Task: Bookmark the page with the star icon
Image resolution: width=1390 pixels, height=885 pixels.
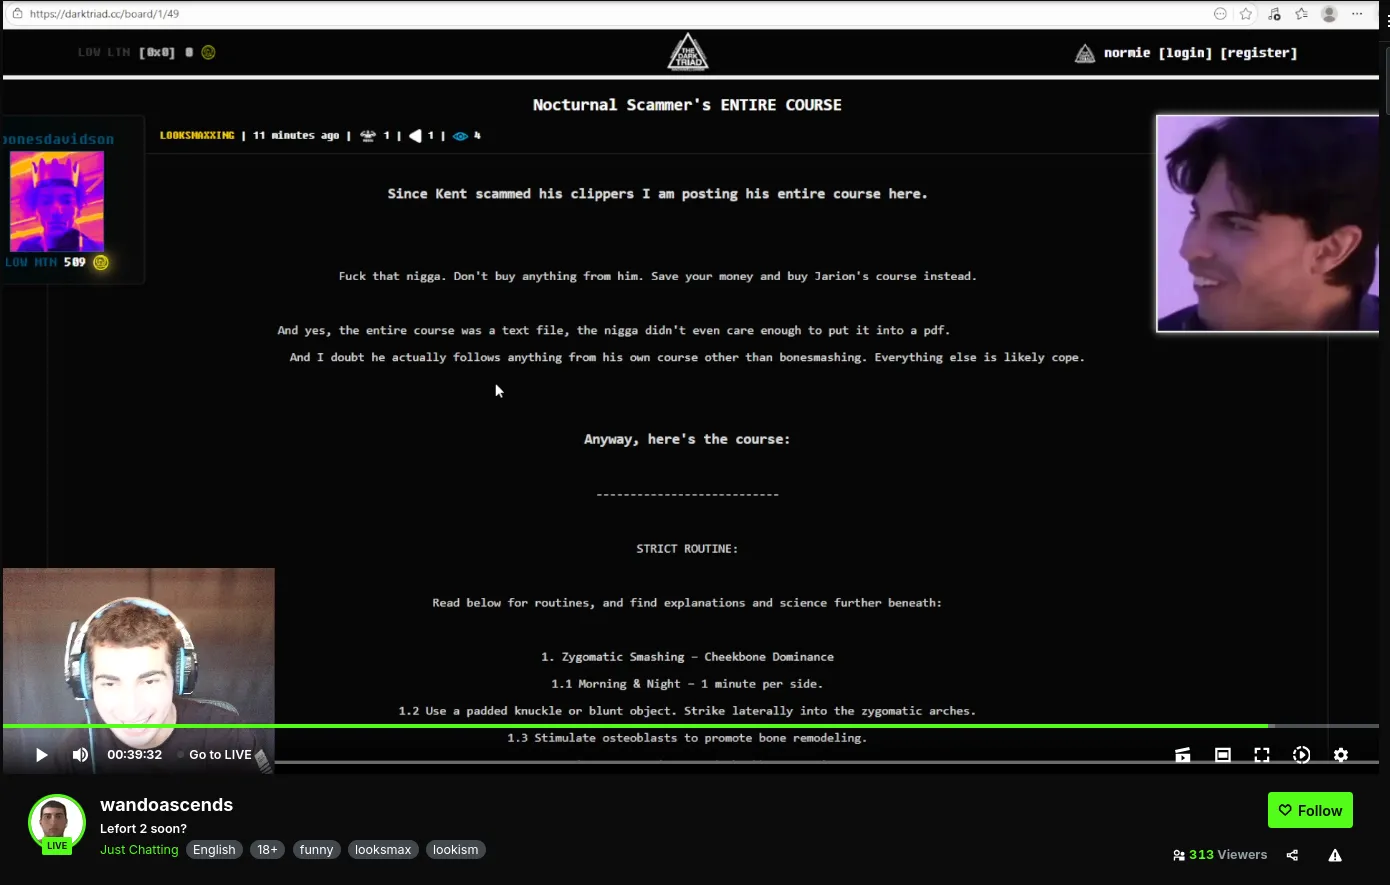Action: click(x=1246, y=14)
